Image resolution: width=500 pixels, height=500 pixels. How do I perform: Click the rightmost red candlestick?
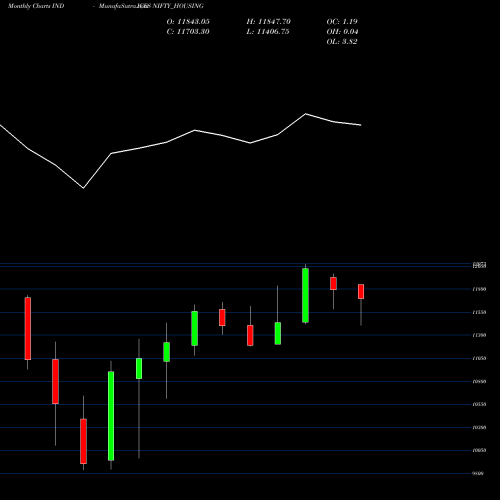coord(361,292)
